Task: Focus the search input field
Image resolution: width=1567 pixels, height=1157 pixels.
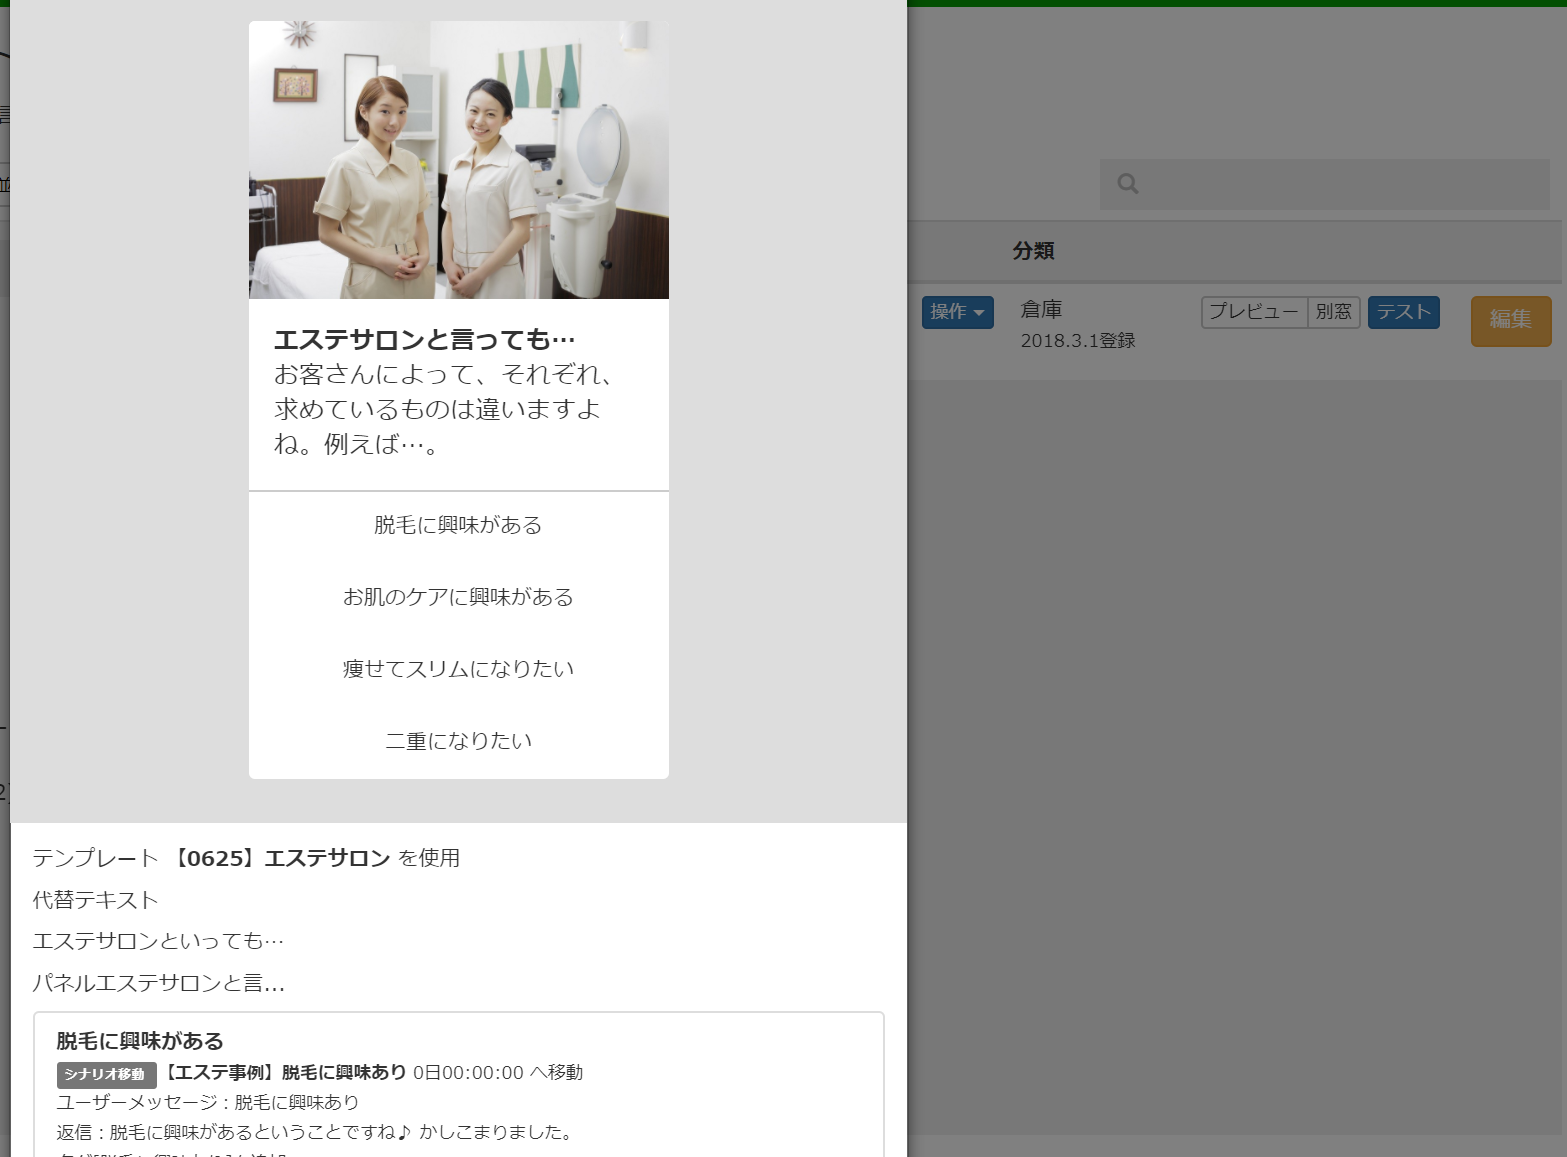Action: pyautogui.click(x=1325, y=184)
